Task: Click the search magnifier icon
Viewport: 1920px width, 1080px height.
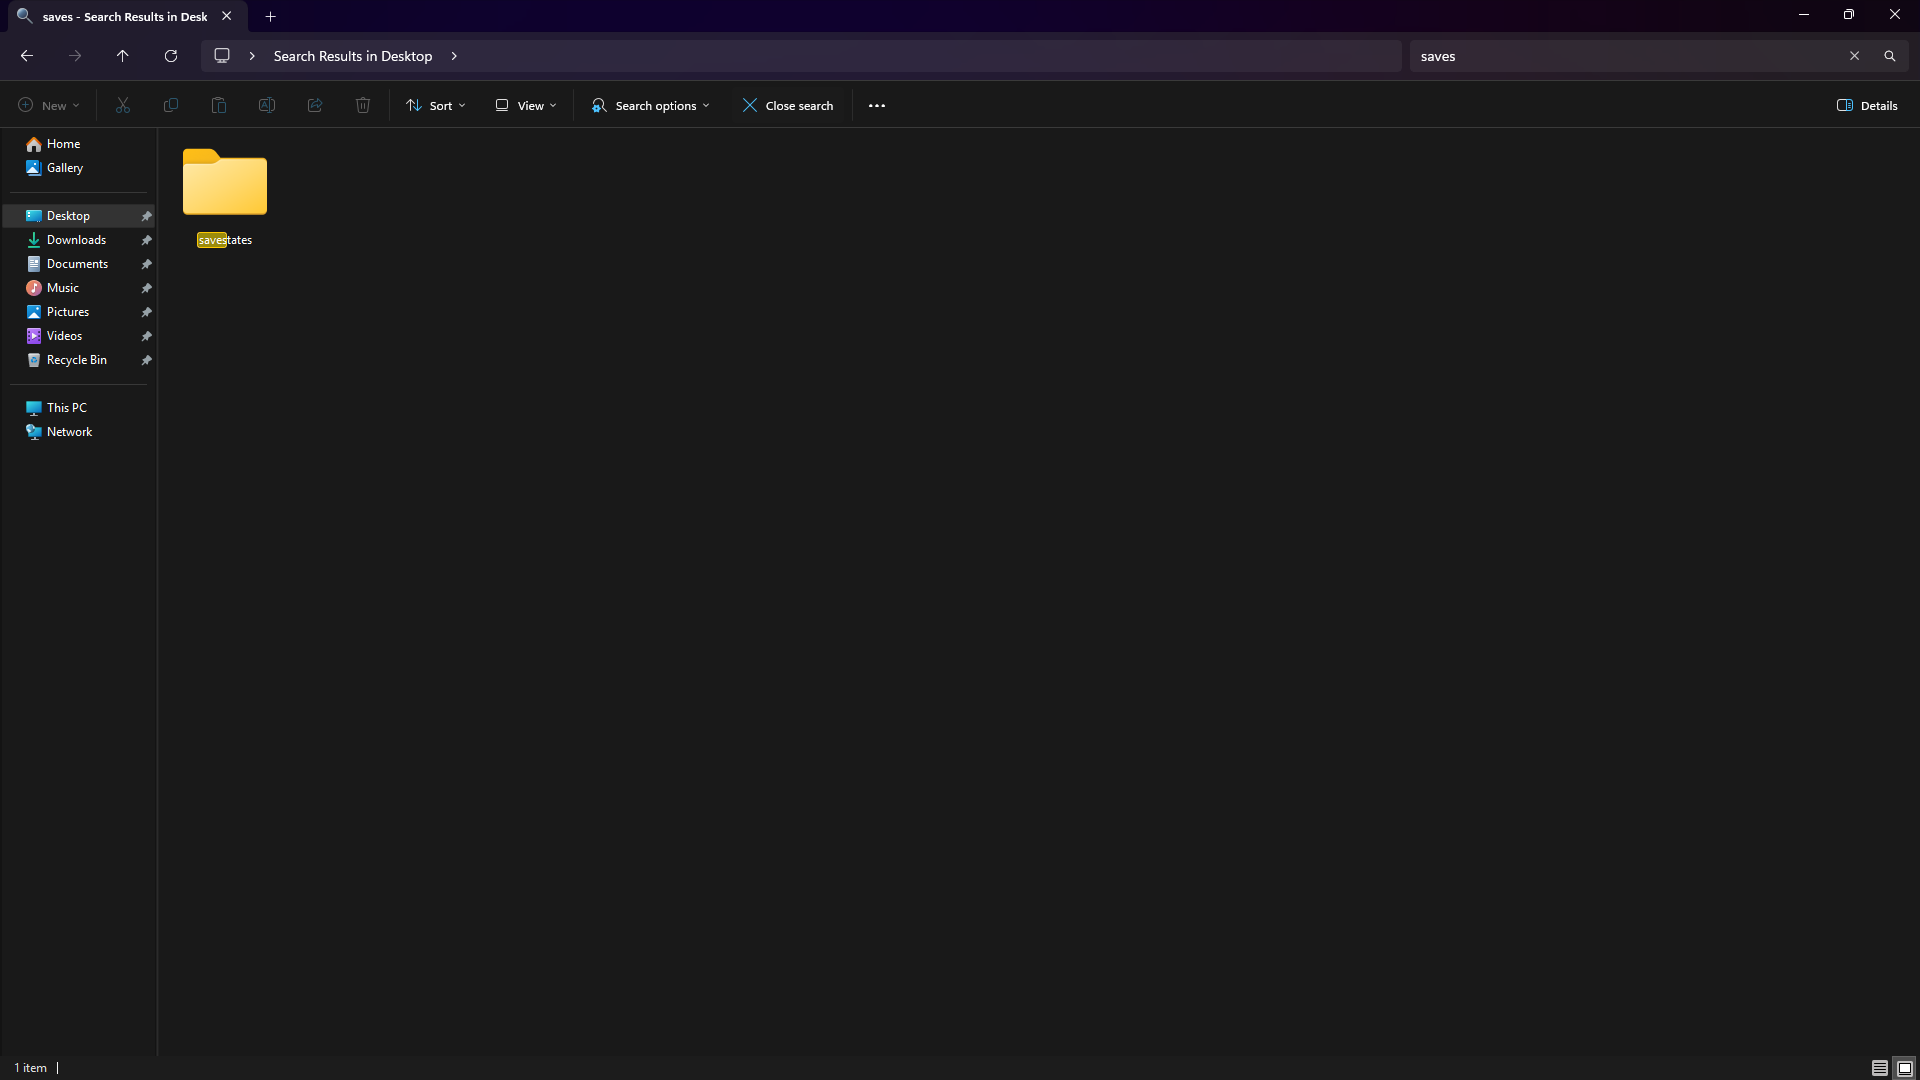Action: pos(1889,56)
